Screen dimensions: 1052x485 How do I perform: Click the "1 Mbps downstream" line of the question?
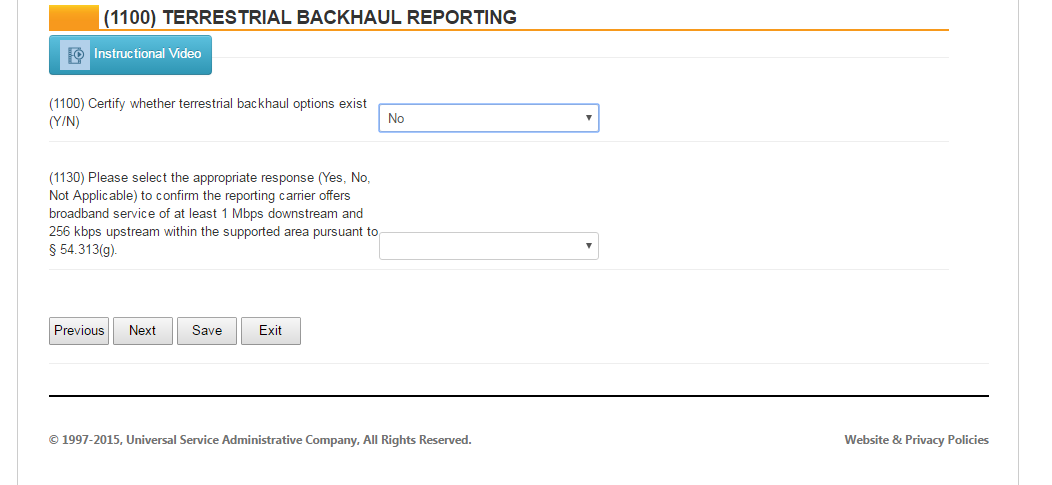pos(206,214)
